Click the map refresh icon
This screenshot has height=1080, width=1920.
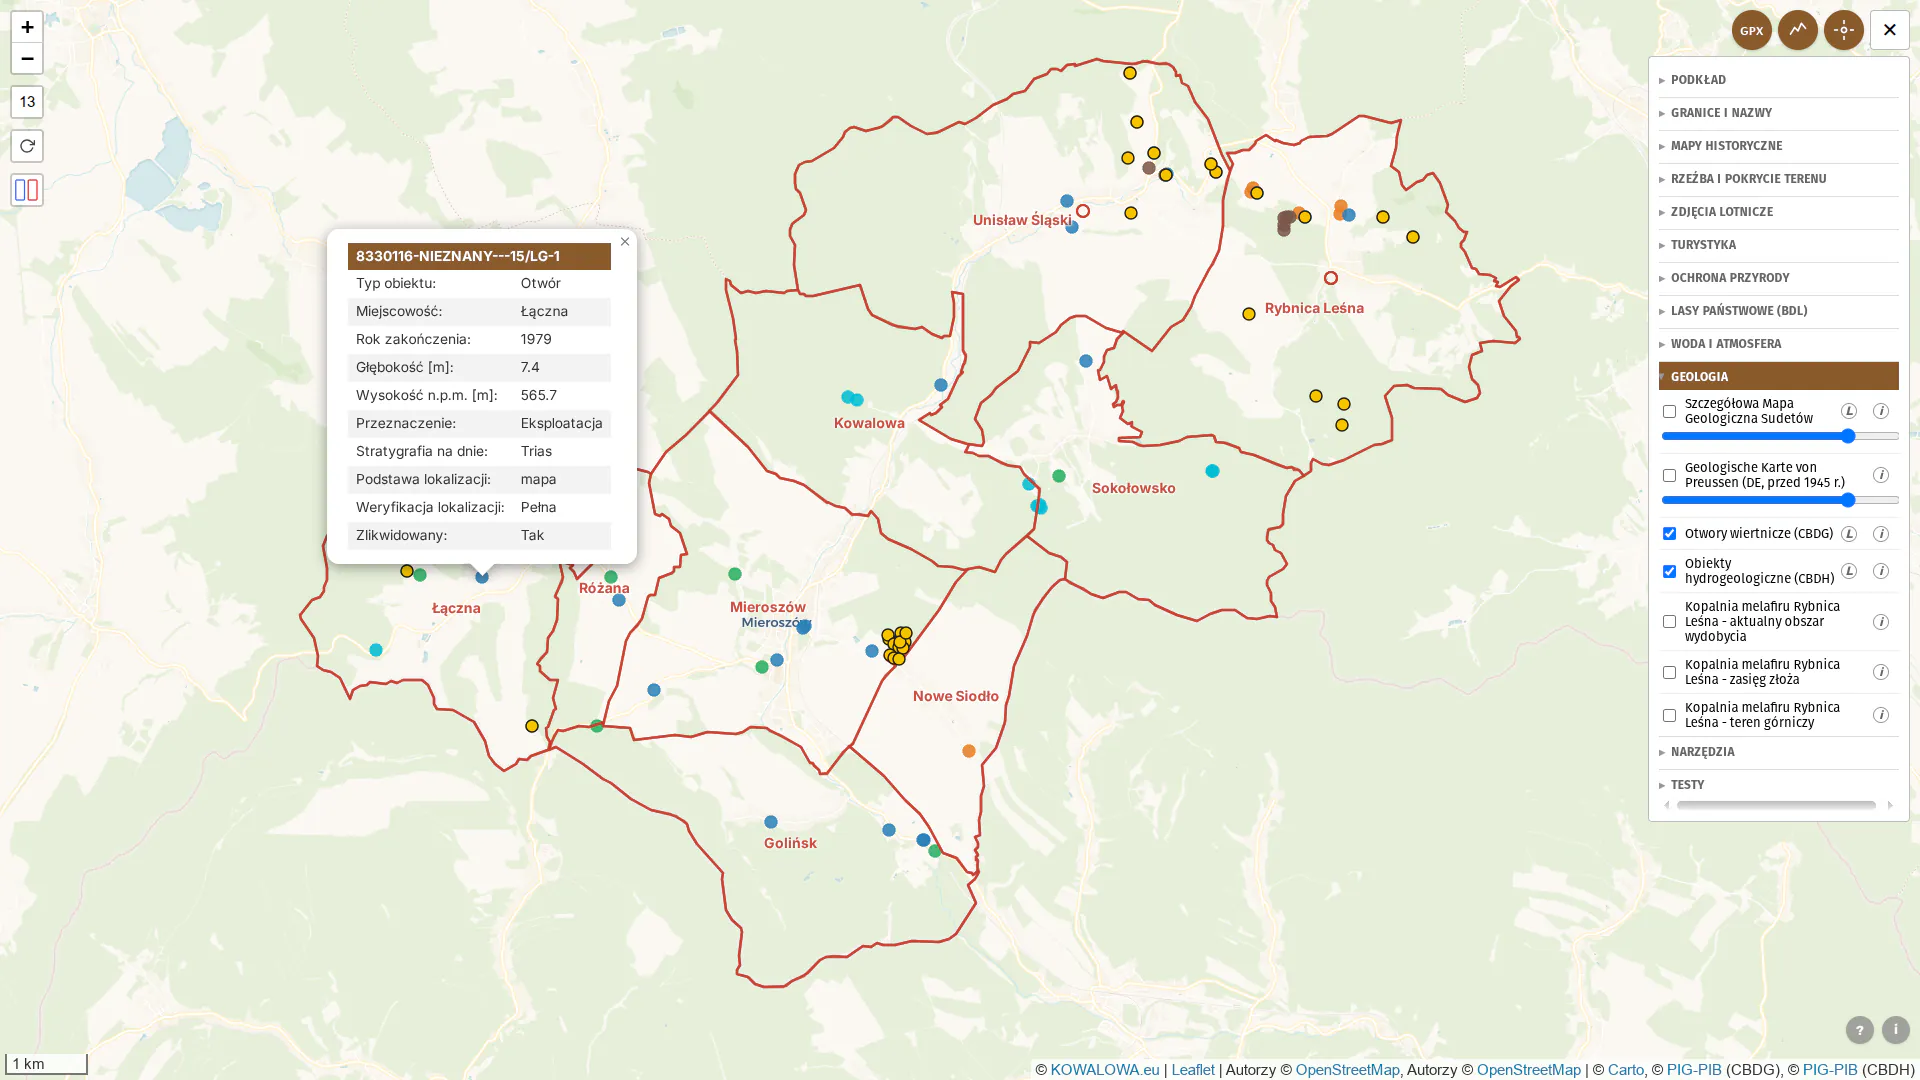[27, 146]
